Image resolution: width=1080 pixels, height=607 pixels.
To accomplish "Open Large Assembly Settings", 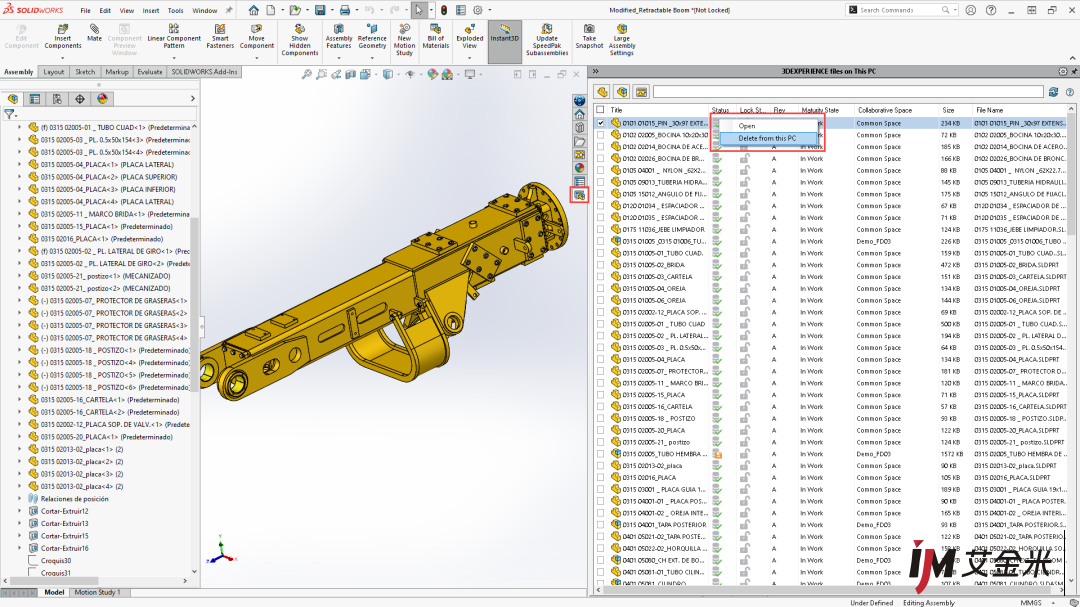I will point(621,39).
